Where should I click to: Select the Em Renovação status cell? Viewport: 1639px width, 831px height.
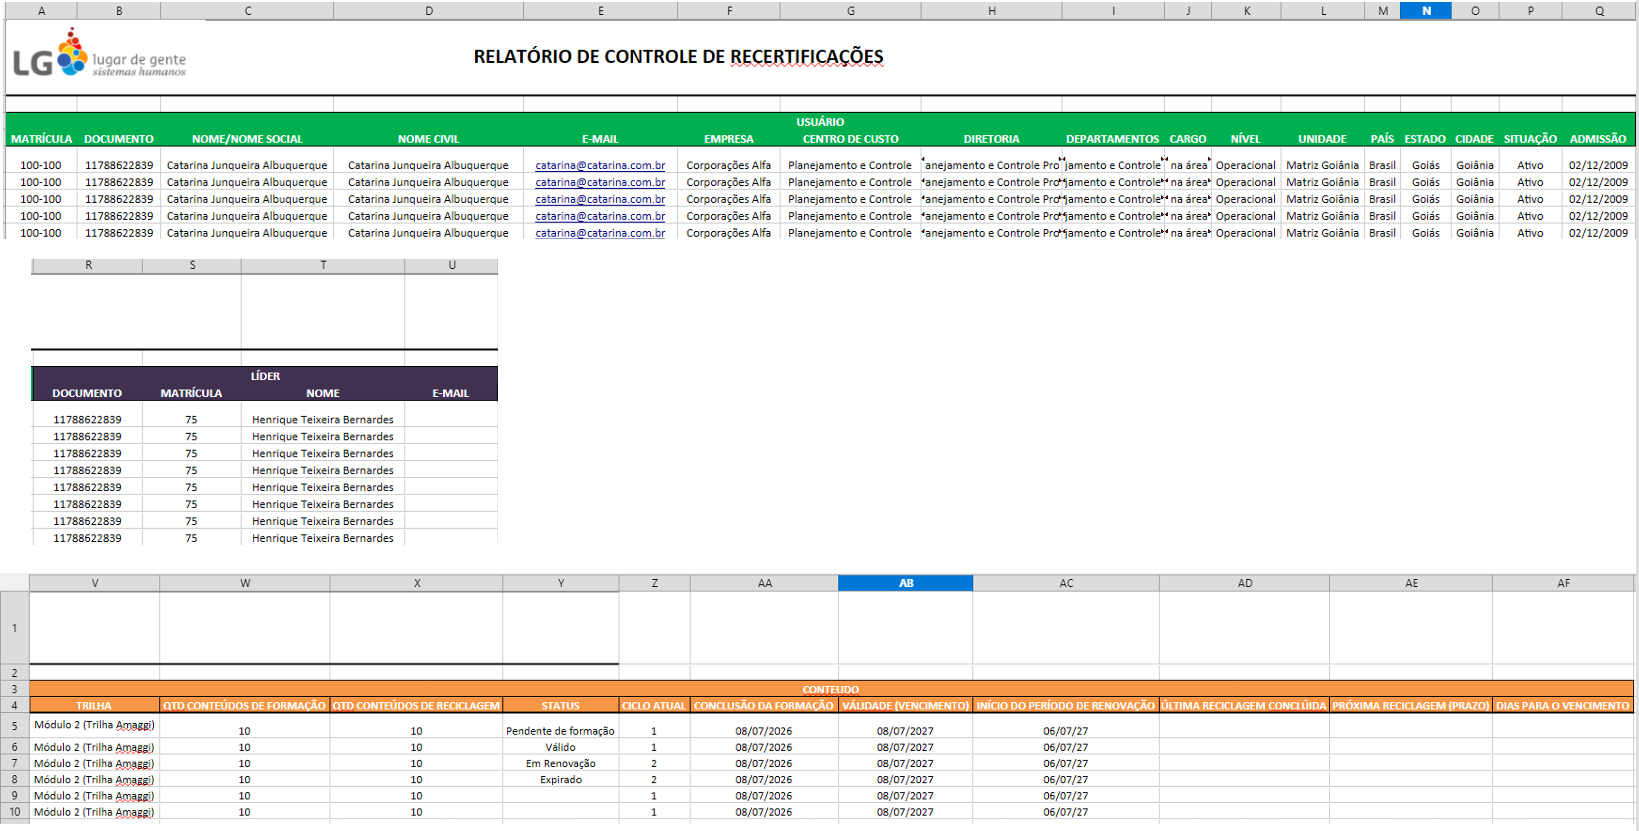561,763
